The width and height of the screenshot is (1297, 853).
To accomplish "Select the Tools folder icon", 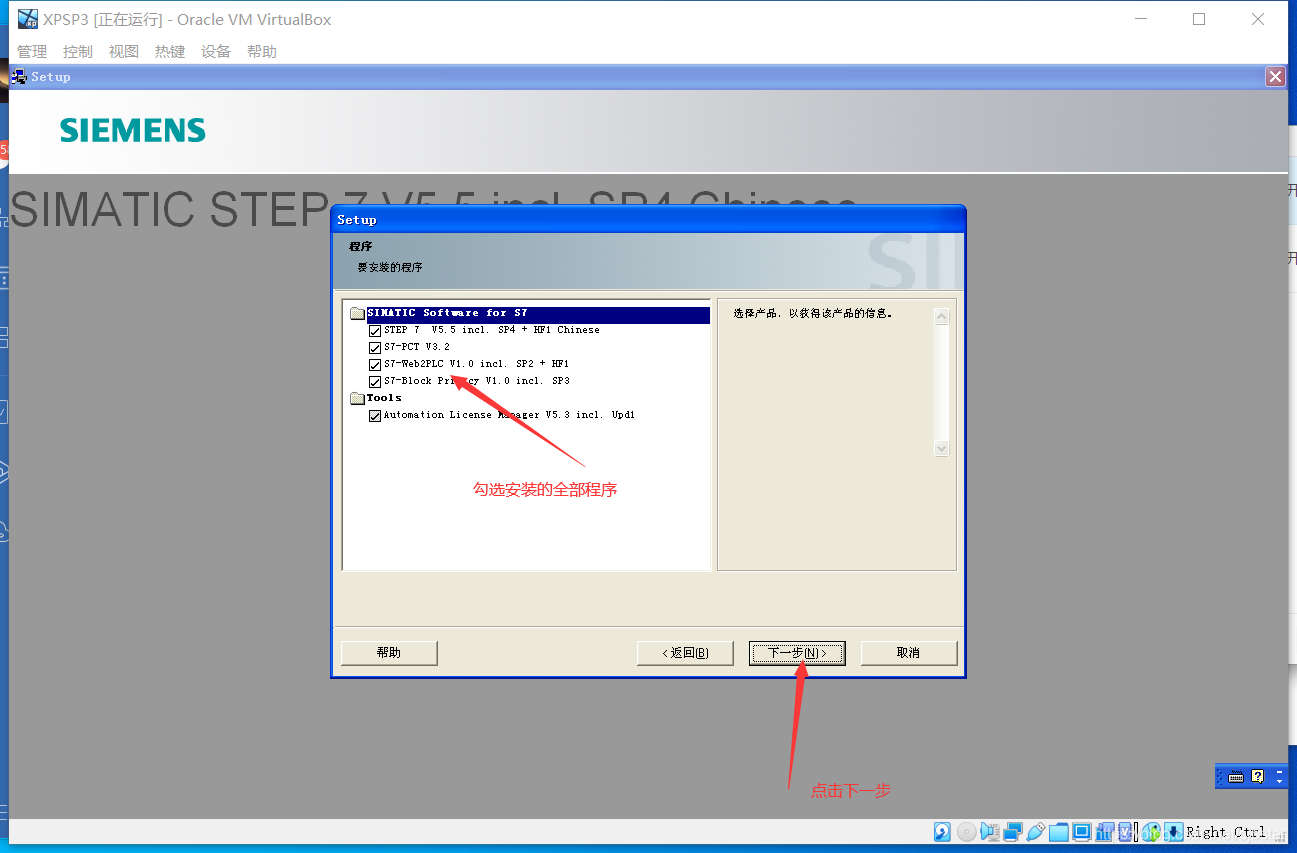I will (x=357, y=398).
